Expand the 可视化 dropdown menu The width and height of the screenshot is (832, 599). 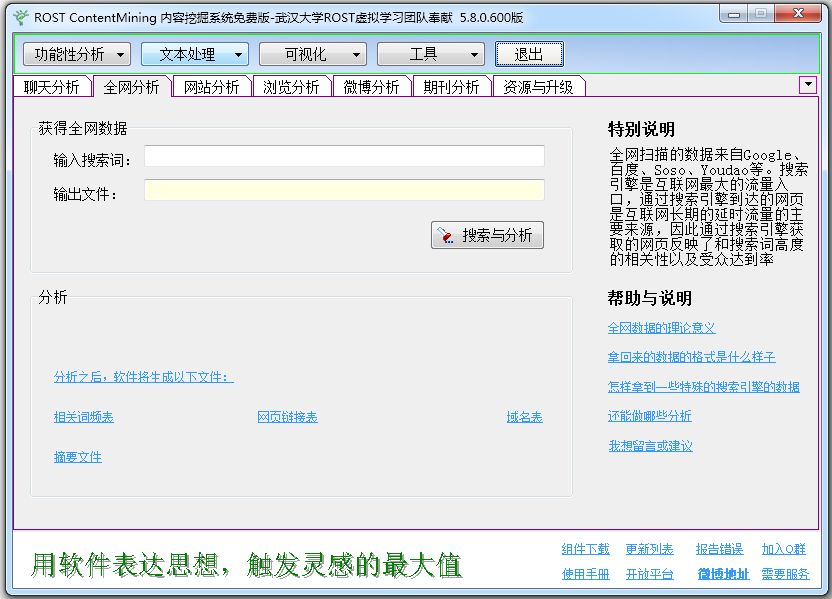click(x=313, y=54)
